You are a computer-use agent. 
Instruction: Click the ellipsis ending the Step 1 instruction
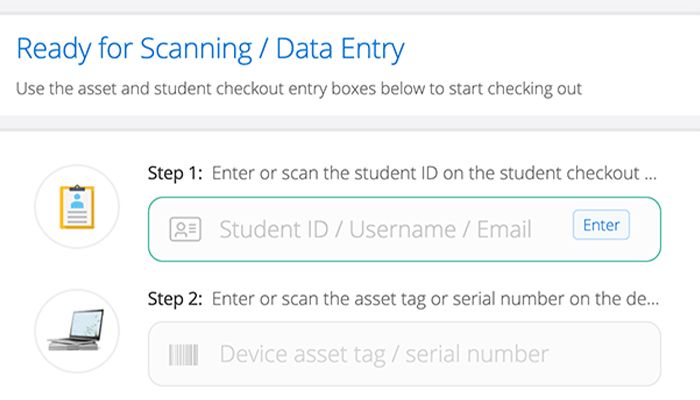(x=651, y=175)
